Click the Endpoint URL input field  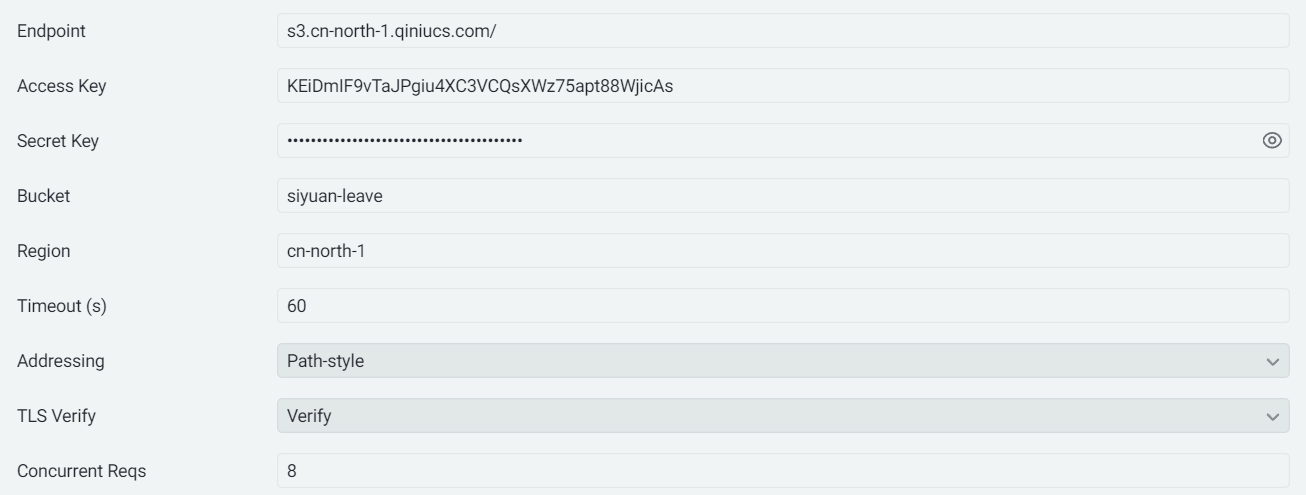(782, 31)
